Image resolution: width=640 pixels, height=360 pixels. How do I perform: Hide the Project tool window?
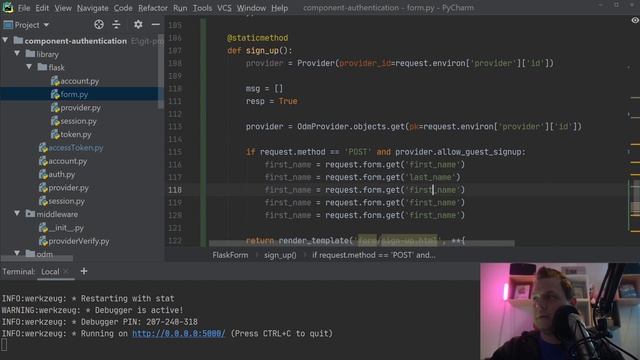coord(156,24)
